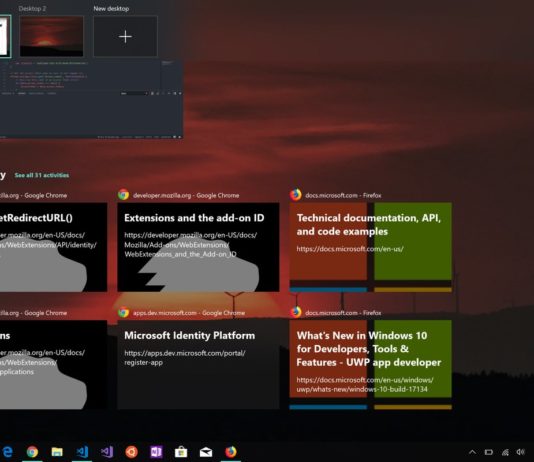
Task: Open OneNote from the taskbar
Action: click(156, 452)
